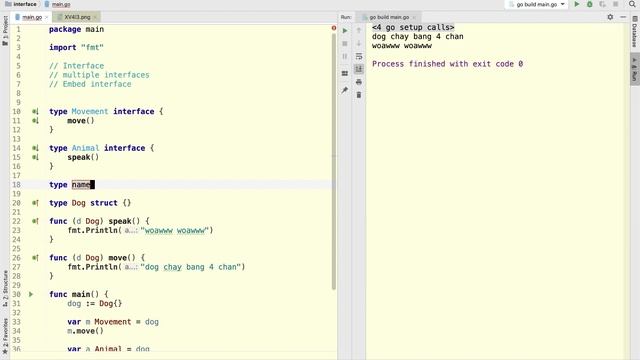Screen dimensions: 640x360
Task: Go down the stack trace arrow
Action: [359, 43]
